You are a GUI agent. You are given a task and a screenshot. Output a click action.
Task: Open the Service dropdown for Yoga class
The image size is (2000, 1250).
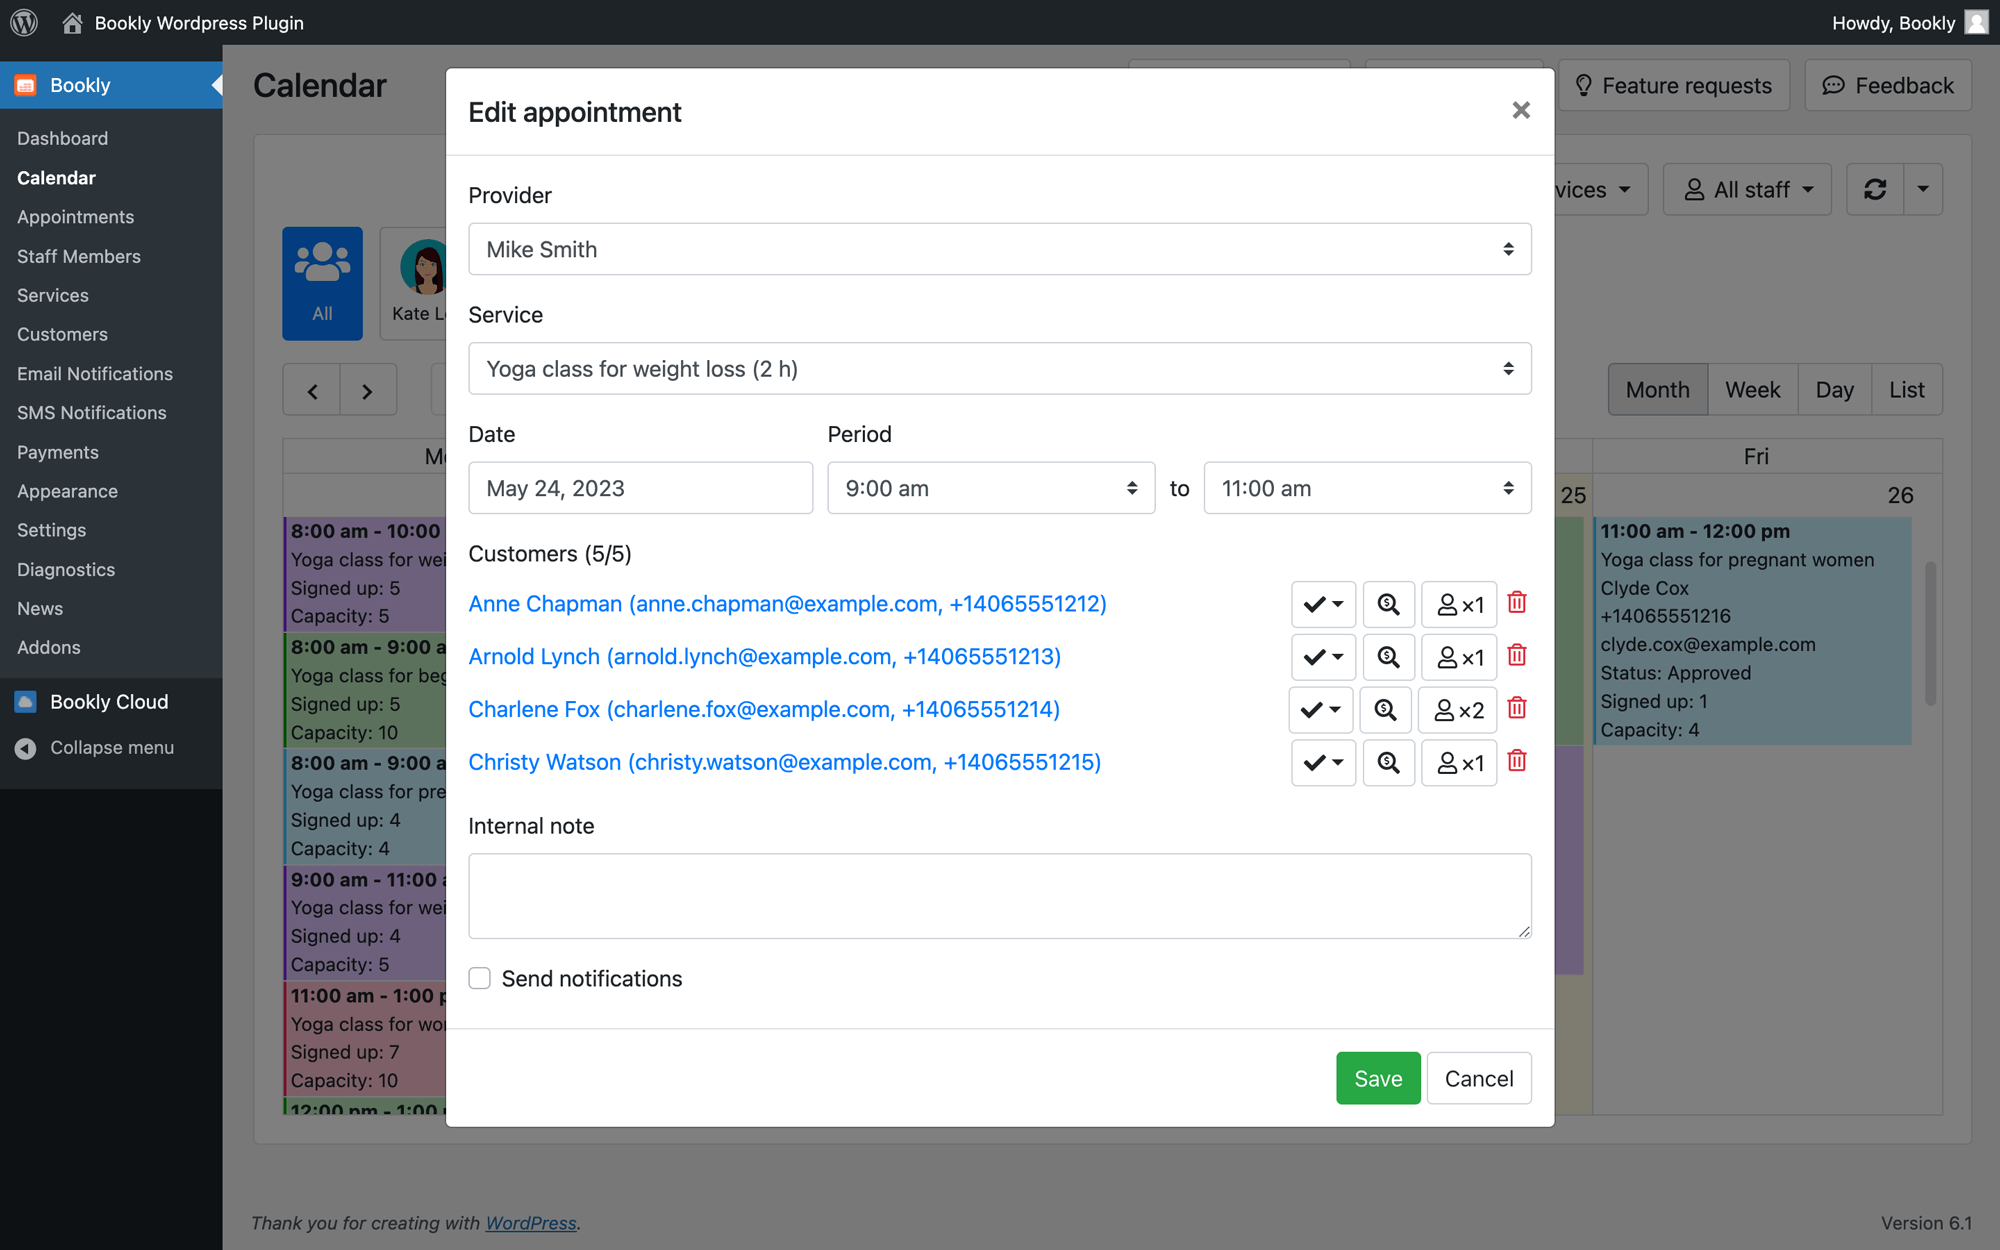point(1000,369)
